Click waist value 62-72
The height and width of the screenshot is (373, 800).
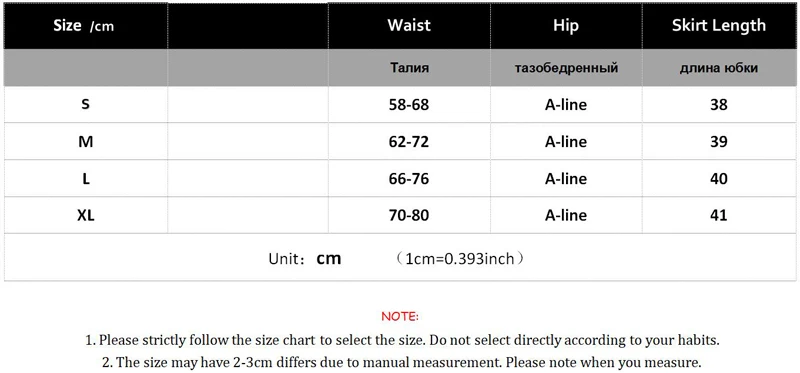(409, 141)
